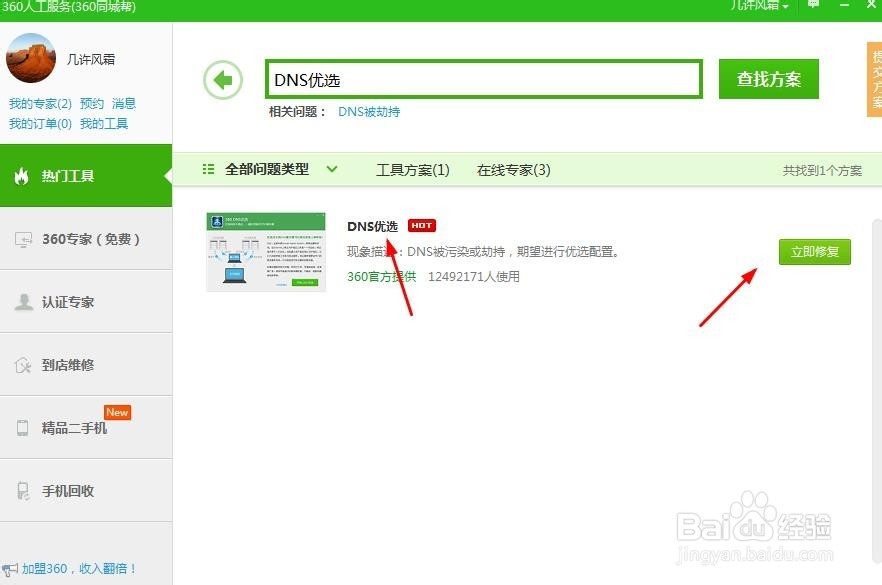Click the feedback chat icon in title bar
The height and width of the screenshot is (585, 882).
click(813, 4)
